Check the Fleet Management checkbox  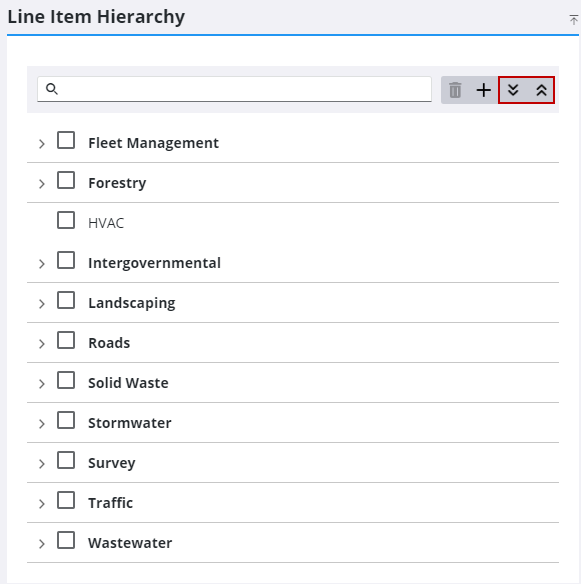(x=66, y=140)
